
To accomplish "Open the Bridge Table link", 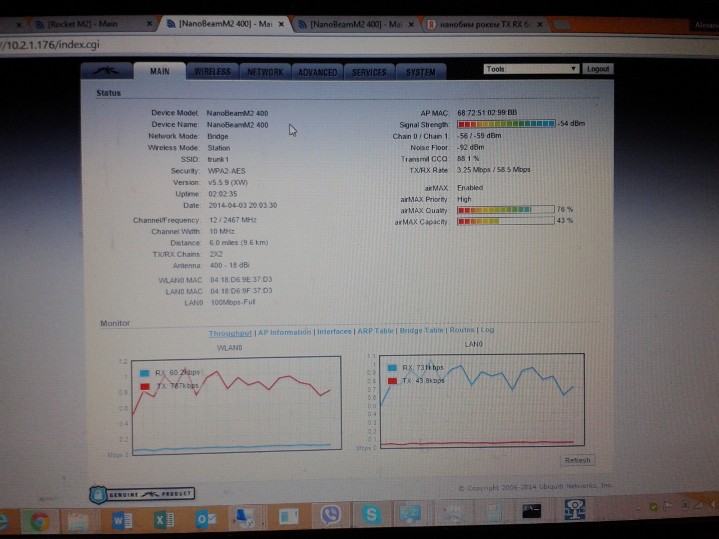I will (421, 330).
